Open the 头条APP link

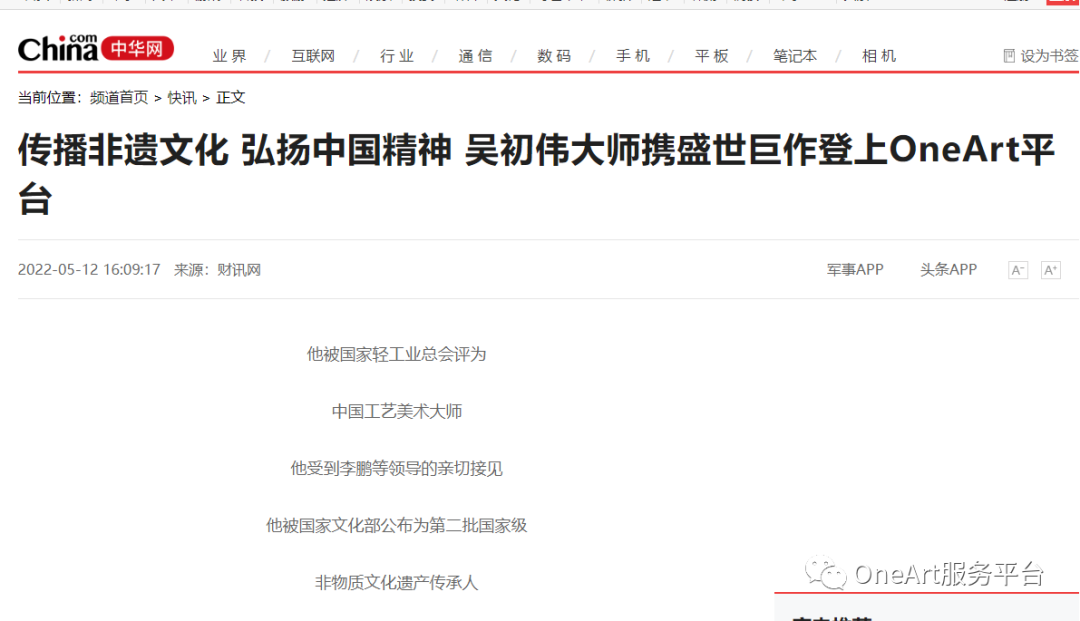tap(948, 270)
